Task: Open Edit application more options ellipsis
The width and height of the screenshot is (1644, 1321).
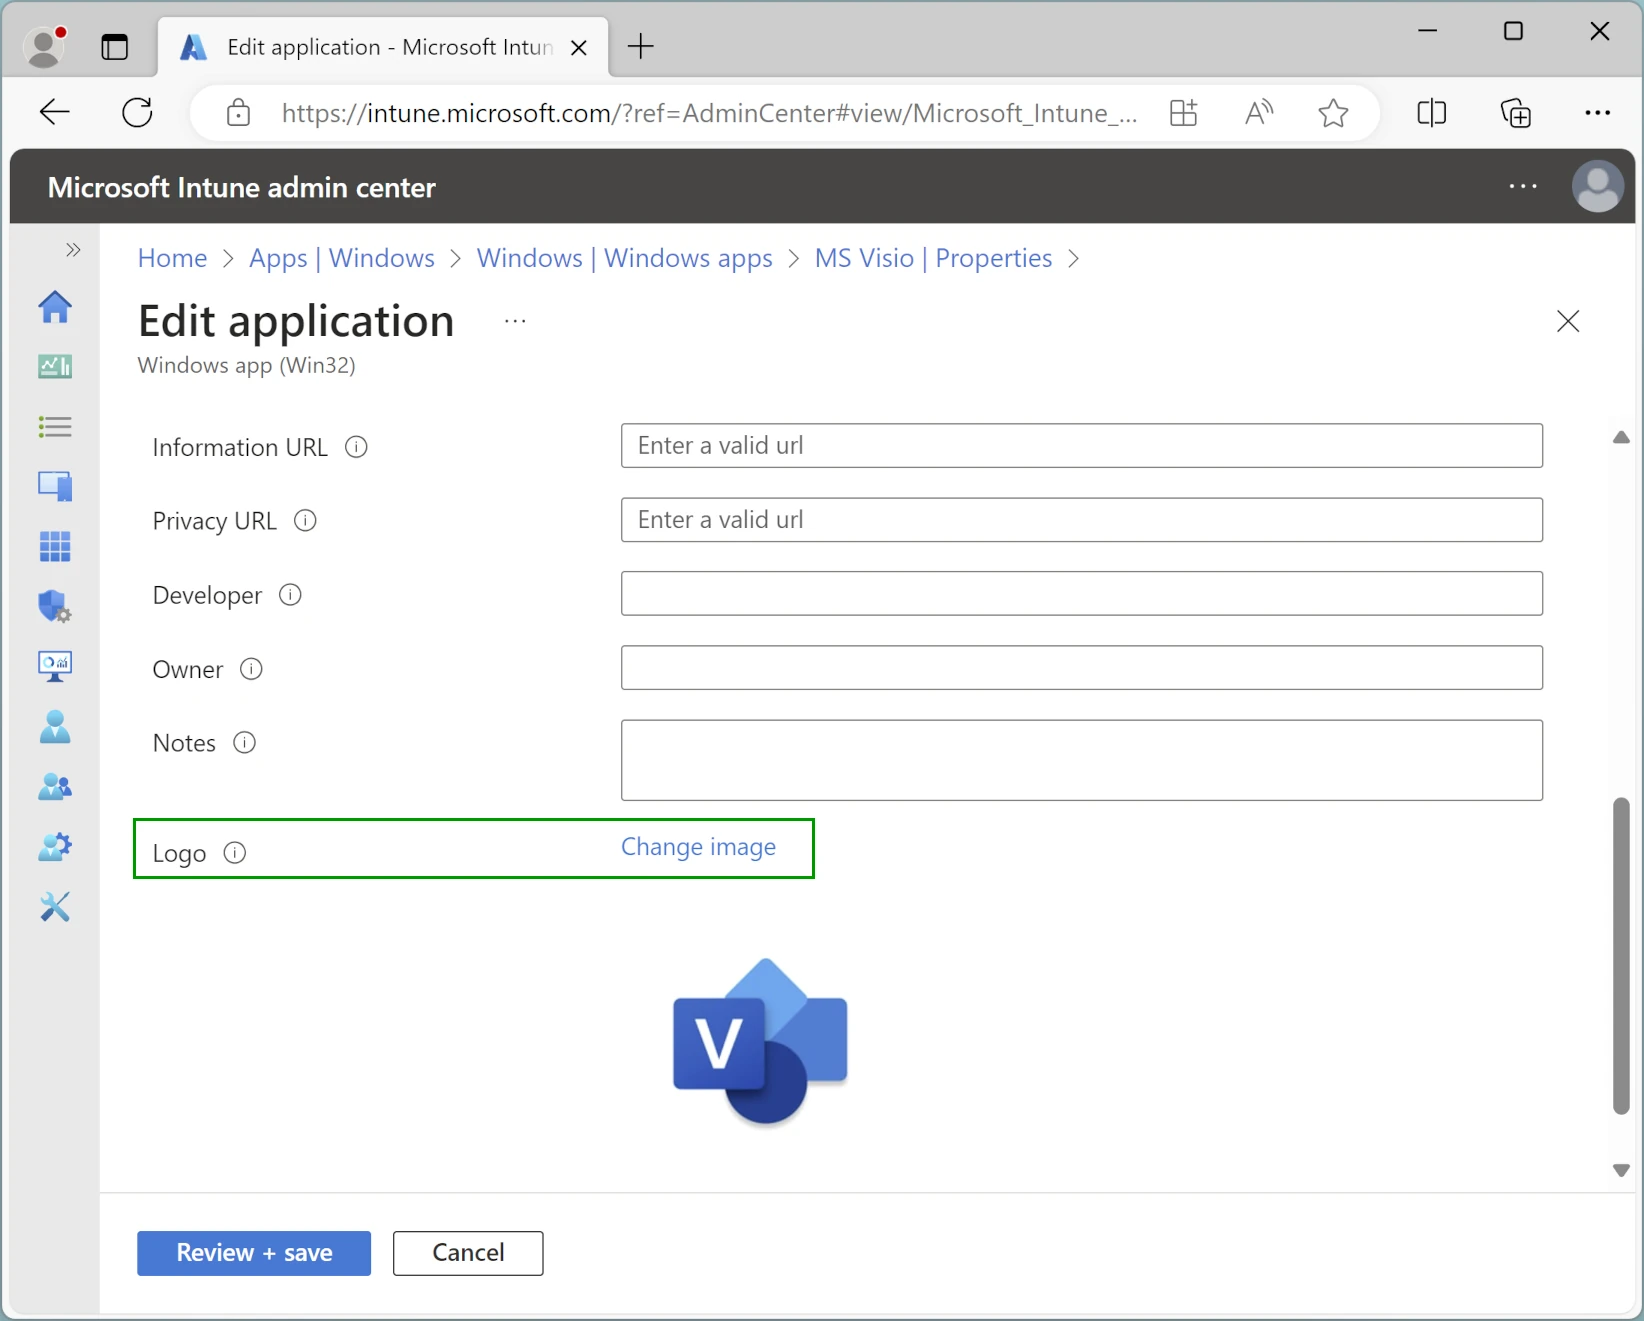Action: [x=515, y=321]
